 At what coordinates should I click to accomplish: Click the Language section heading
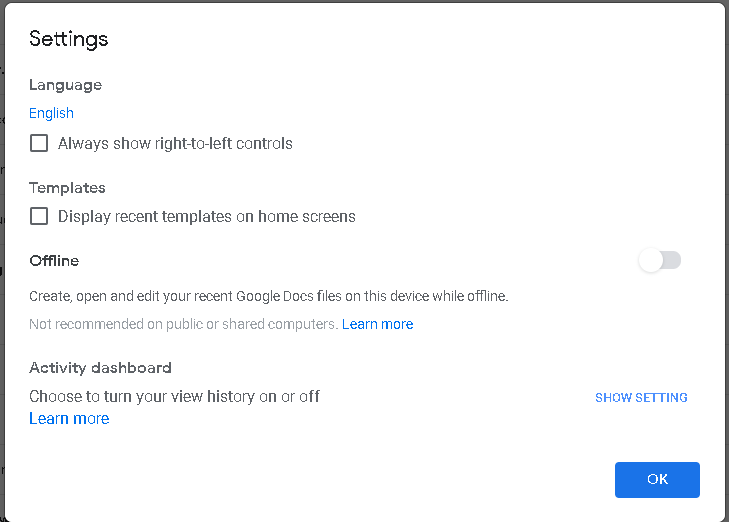point(65,85)
